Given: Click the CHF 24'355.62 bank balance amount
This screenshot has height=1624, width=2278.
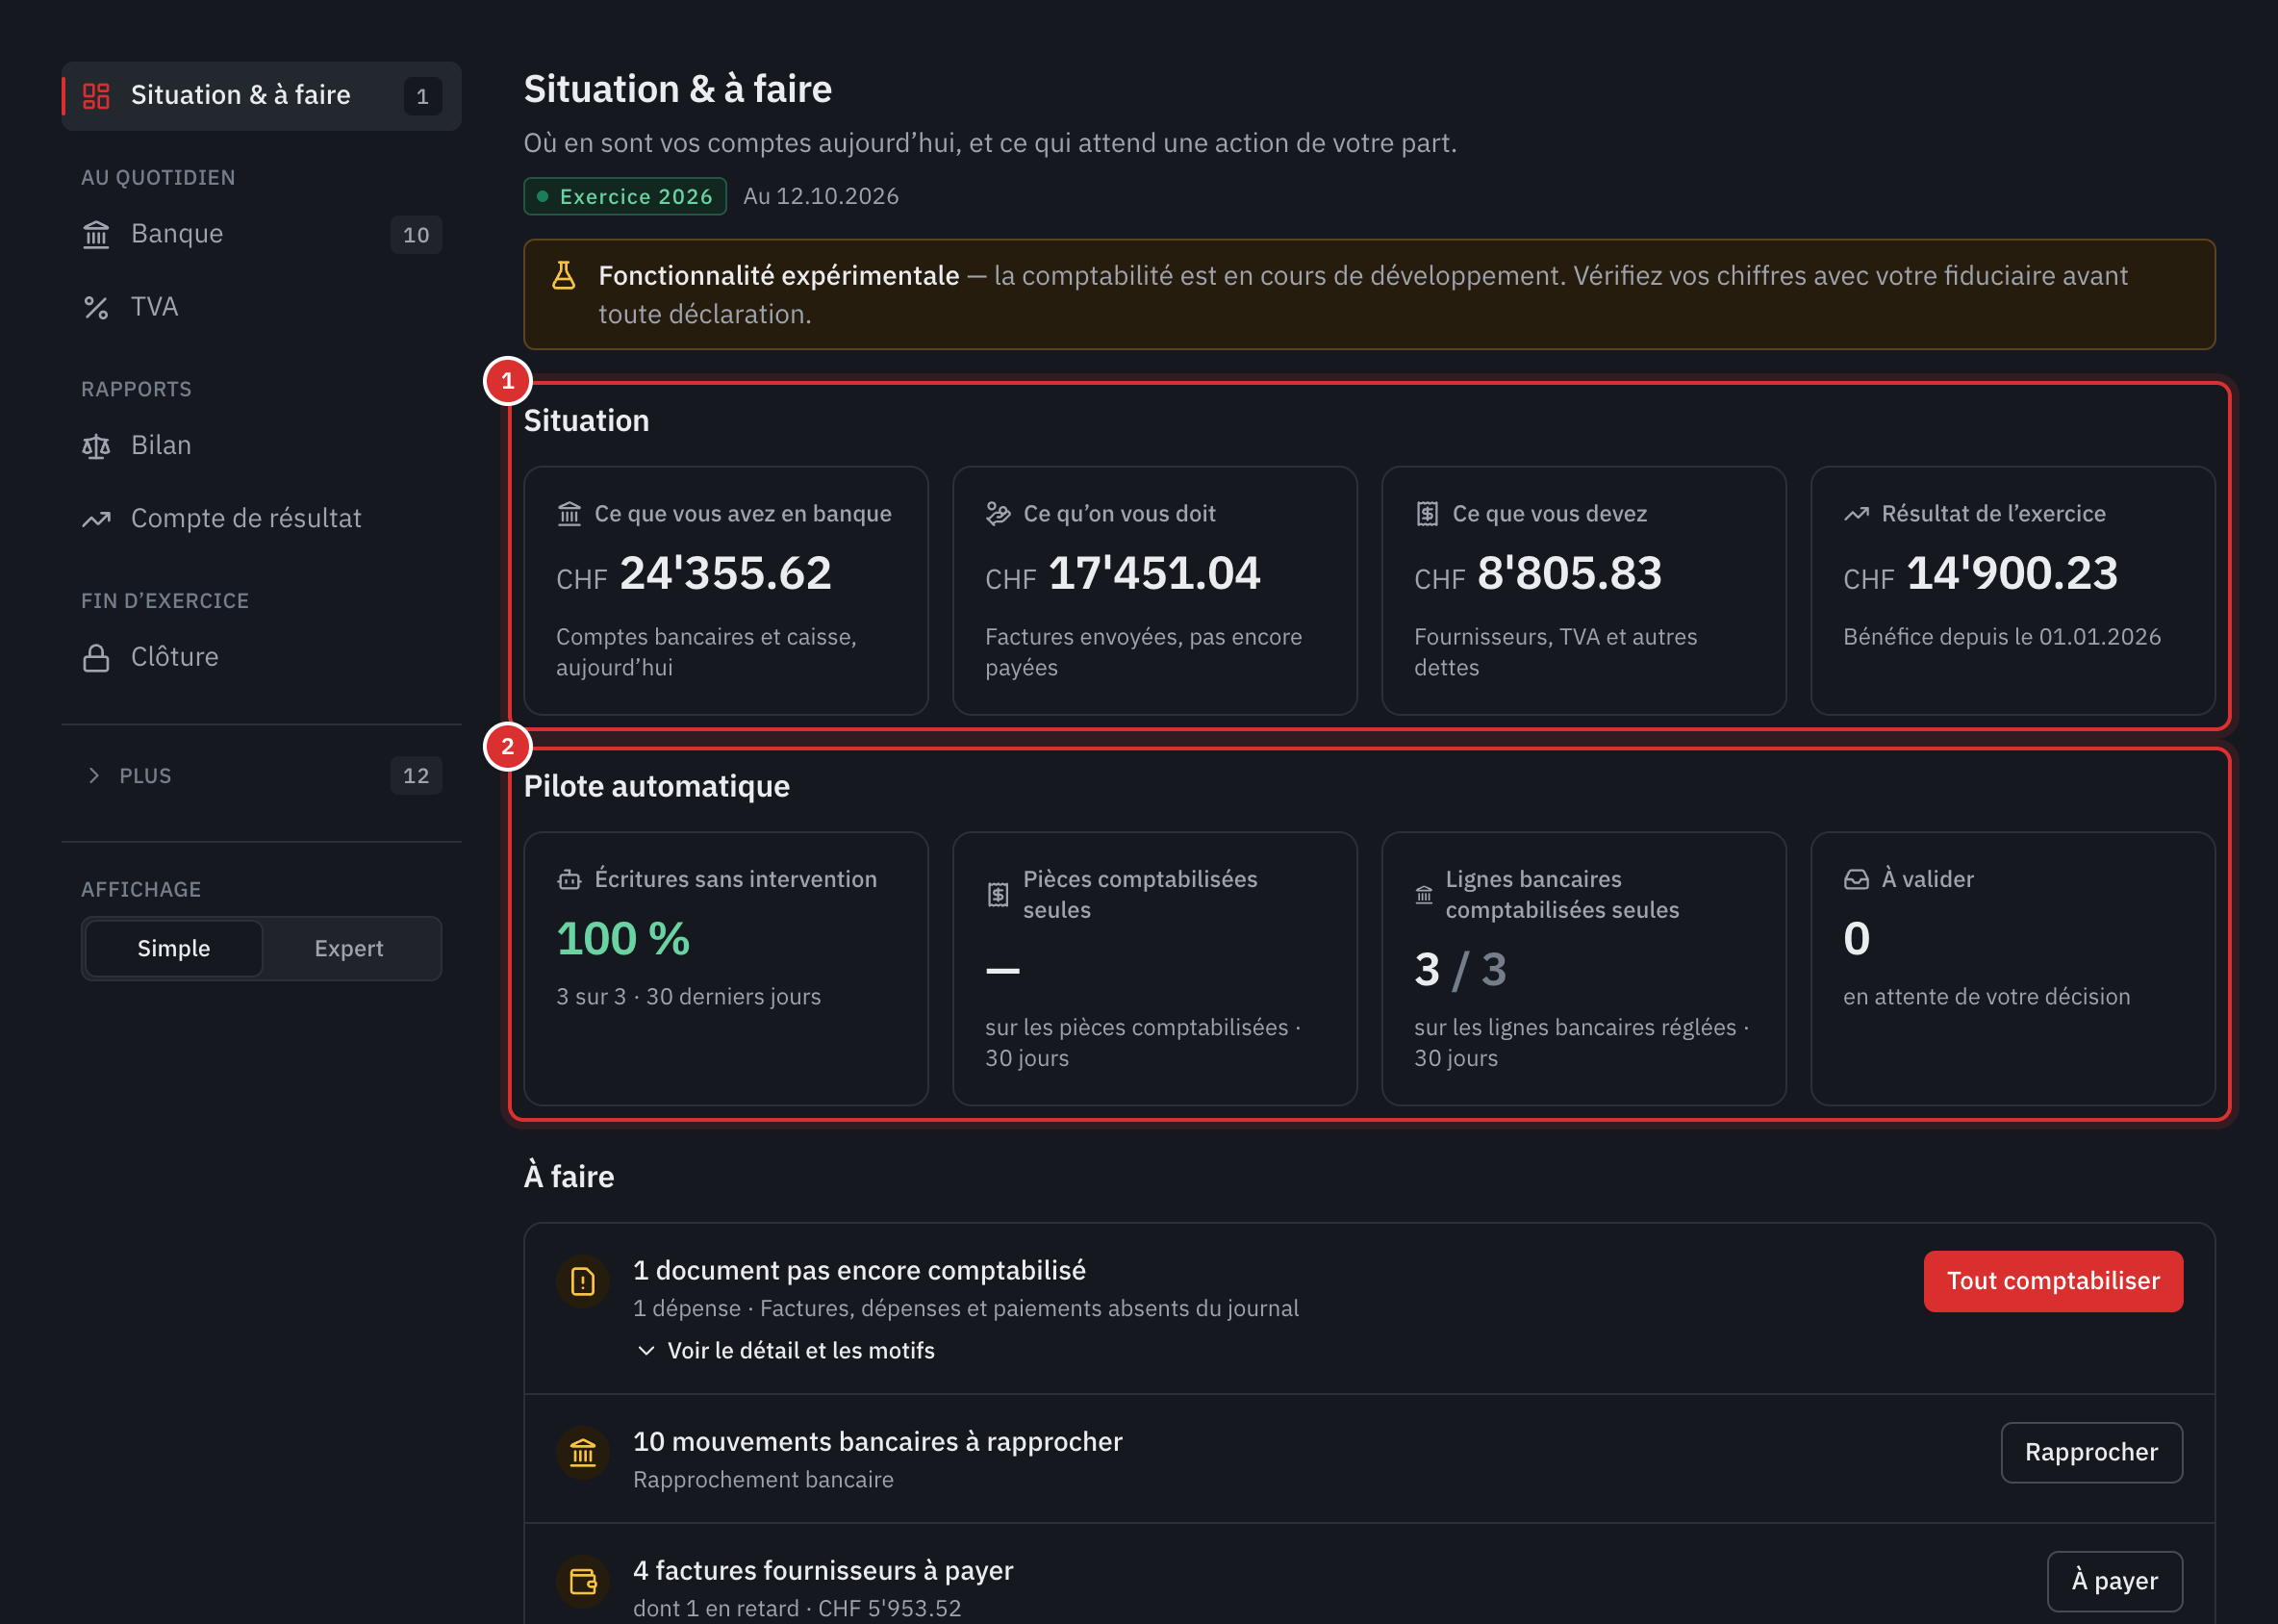Looking at the screenshot, I should (694, 574).
